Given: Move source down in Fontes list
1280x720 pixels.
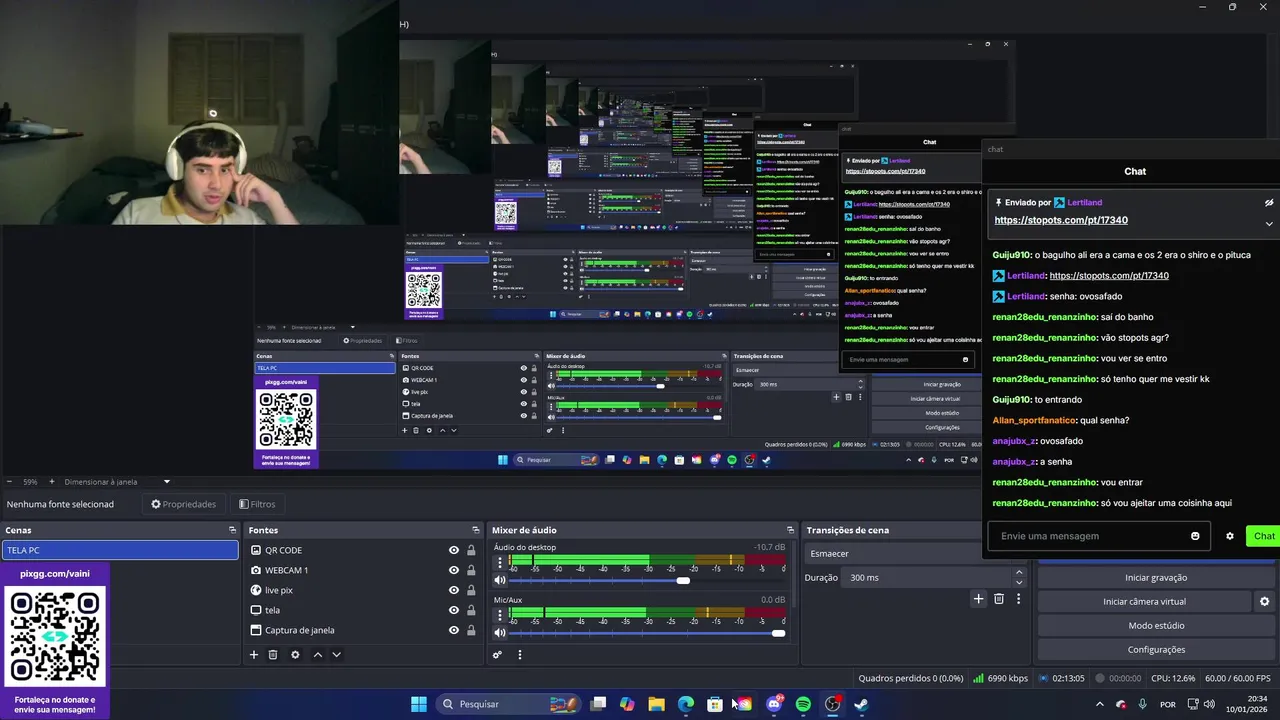Looking at the screenshot, I should 337,655.
